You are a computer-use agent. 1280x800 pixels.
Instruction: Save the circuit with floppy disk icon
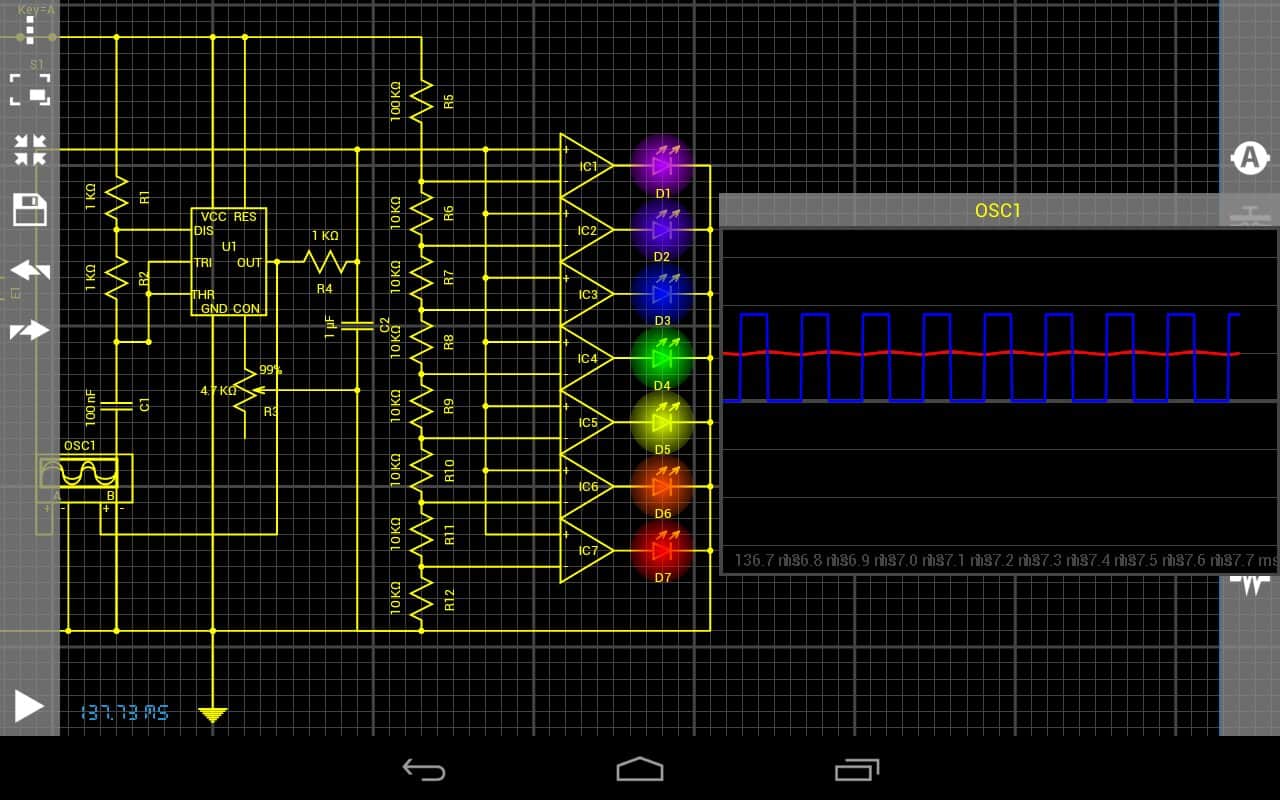tap(30, 210)
